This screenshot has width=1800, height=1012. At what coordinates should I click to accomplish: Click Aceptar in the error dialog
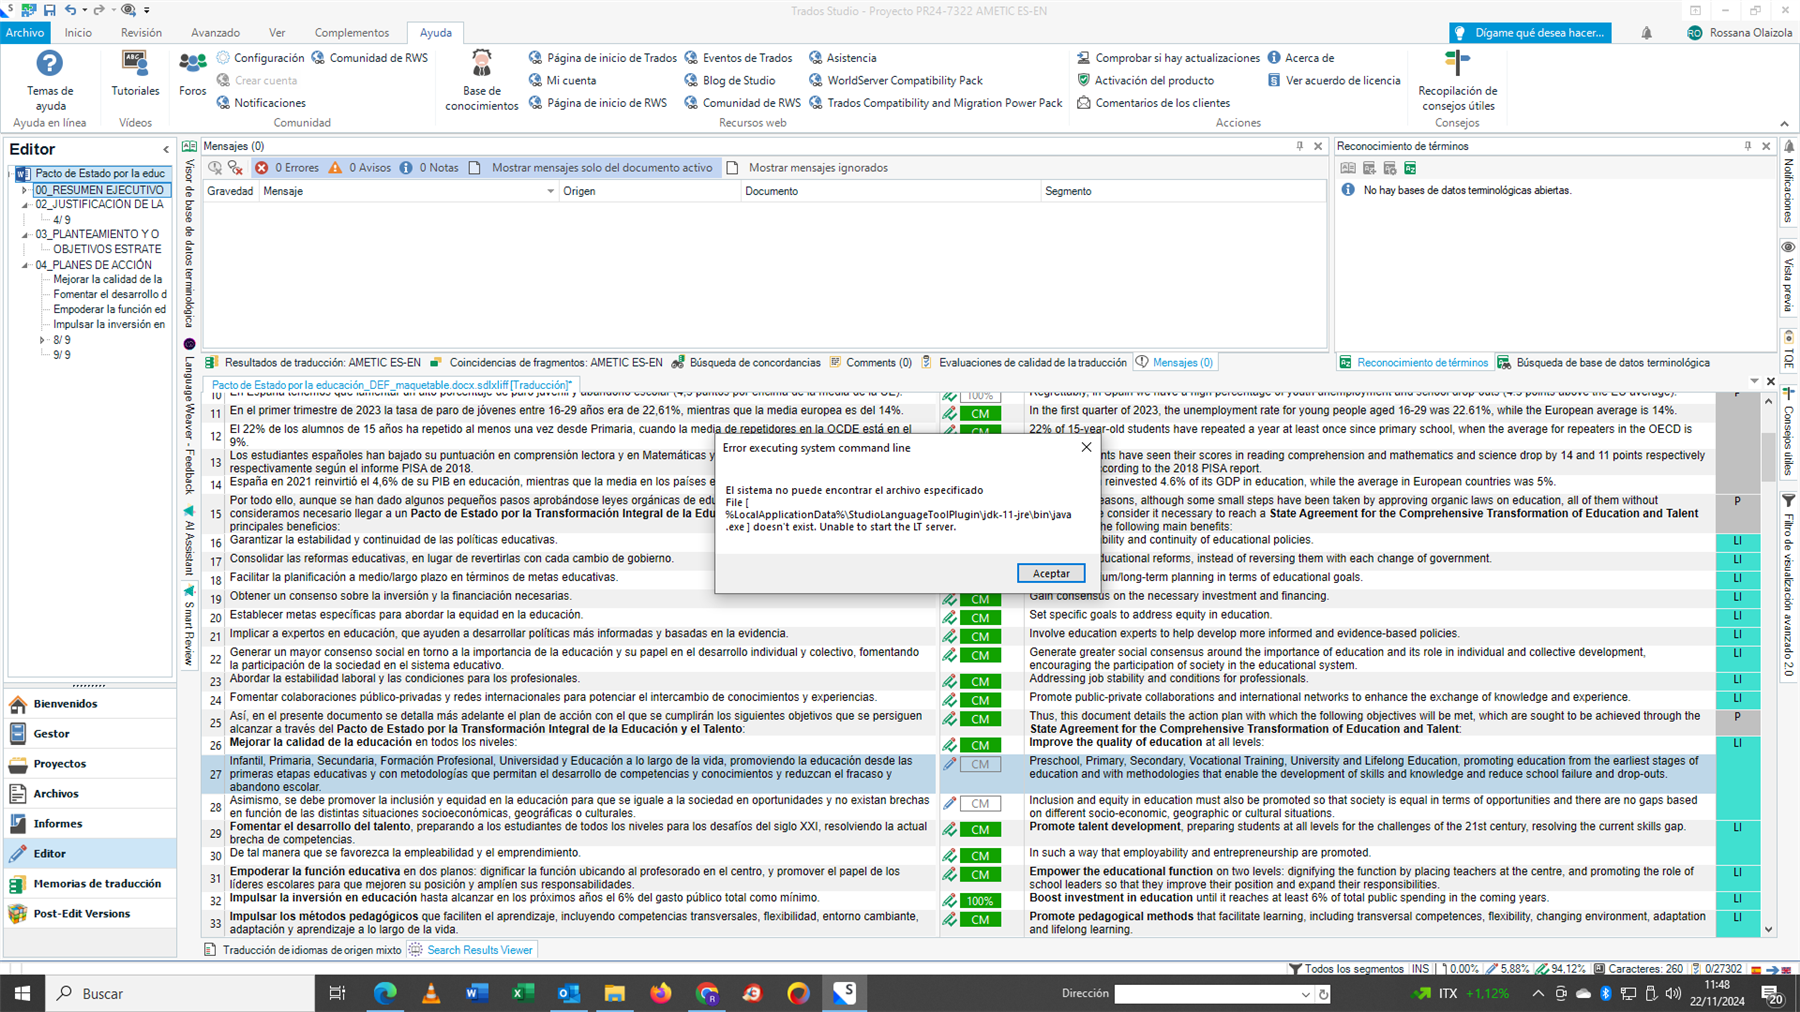click(1051, 573)
